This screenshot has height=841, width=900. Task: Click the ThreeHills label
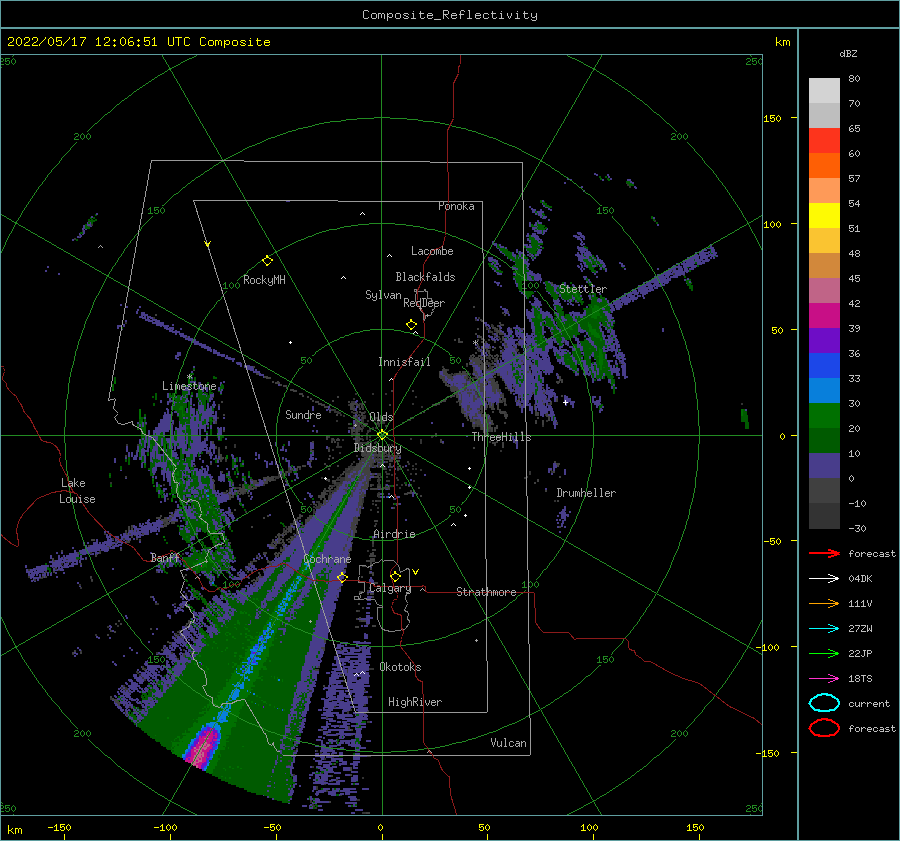click(502, 437)
